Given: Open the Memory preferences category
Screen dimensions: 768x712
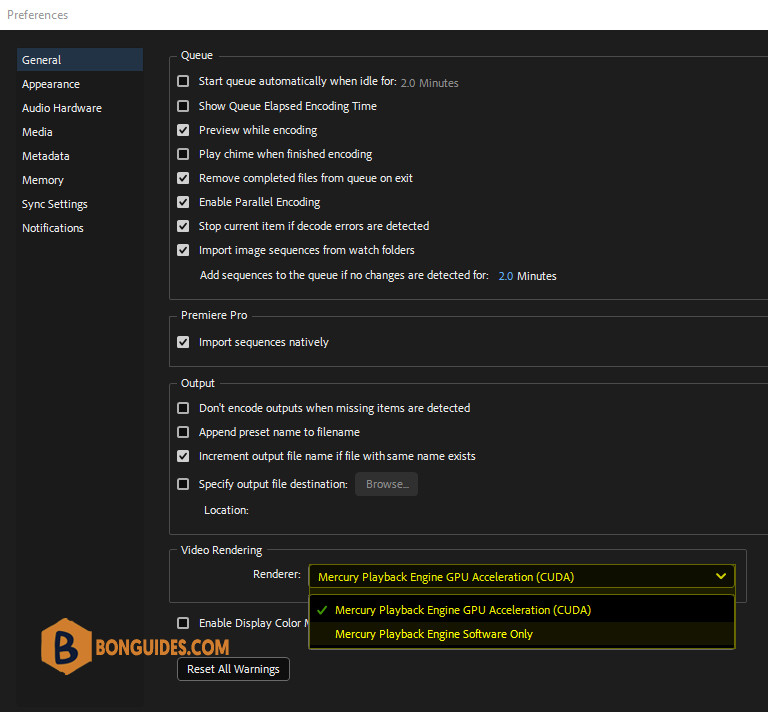Looking at the screenshot, I should click(43, 180).
